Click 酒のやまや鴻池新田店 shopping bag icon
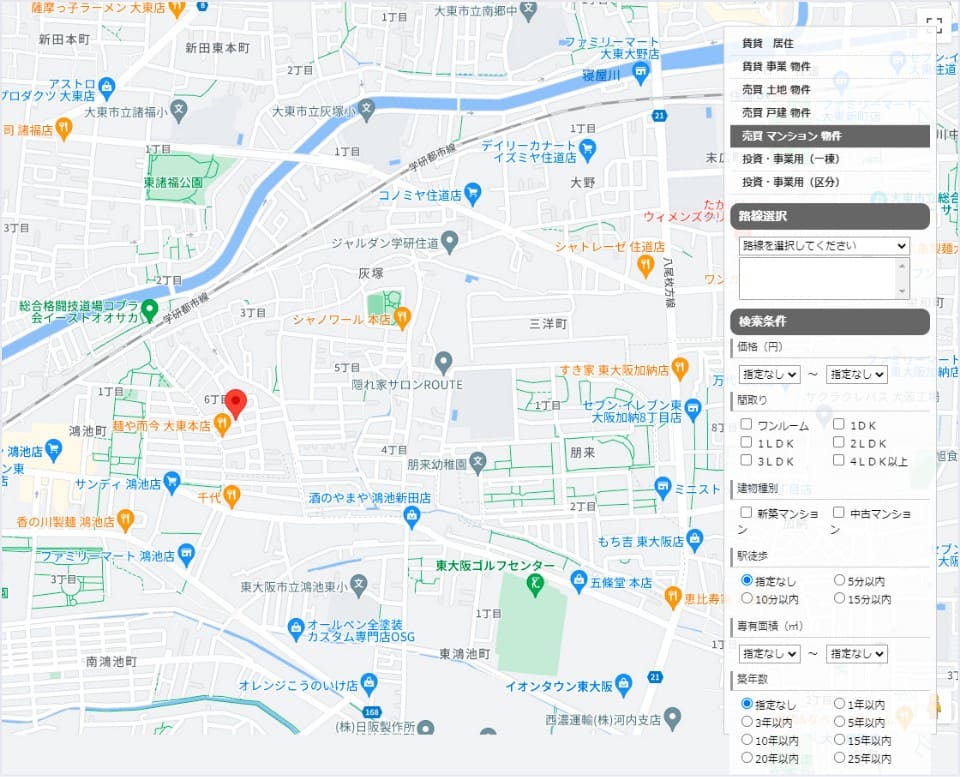This screenshot has width=960, height=777. (412, 517)
